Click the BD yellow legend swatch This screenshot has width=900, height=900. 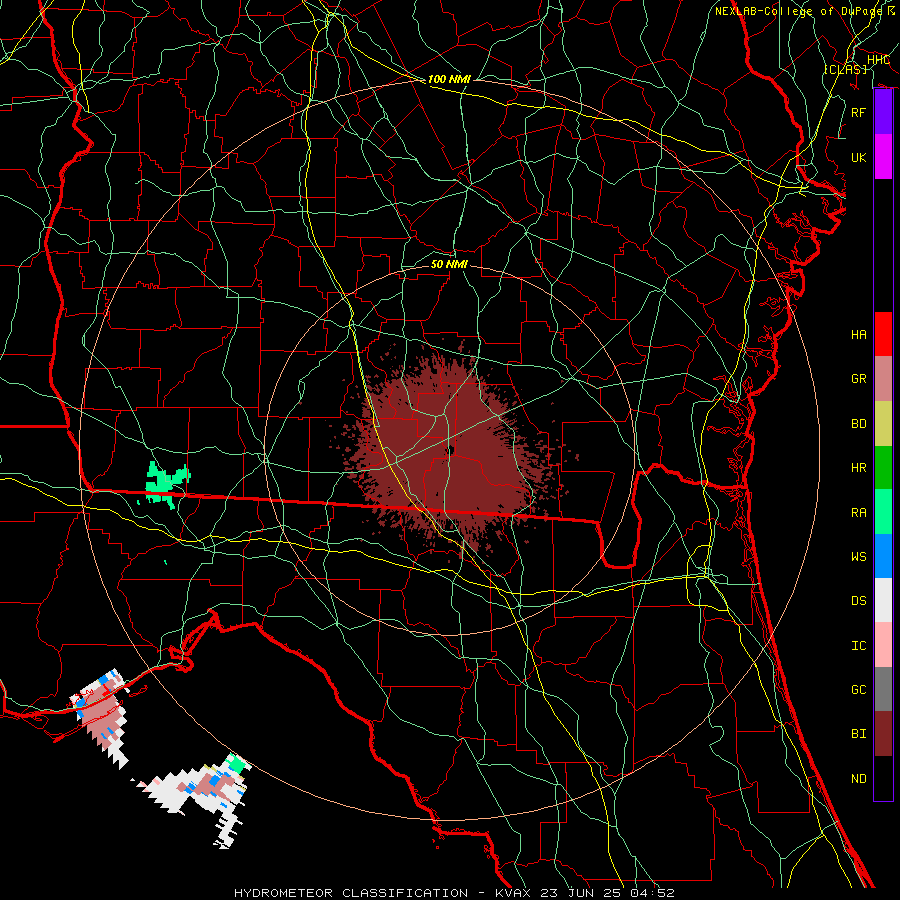click(x=883, y=424)
